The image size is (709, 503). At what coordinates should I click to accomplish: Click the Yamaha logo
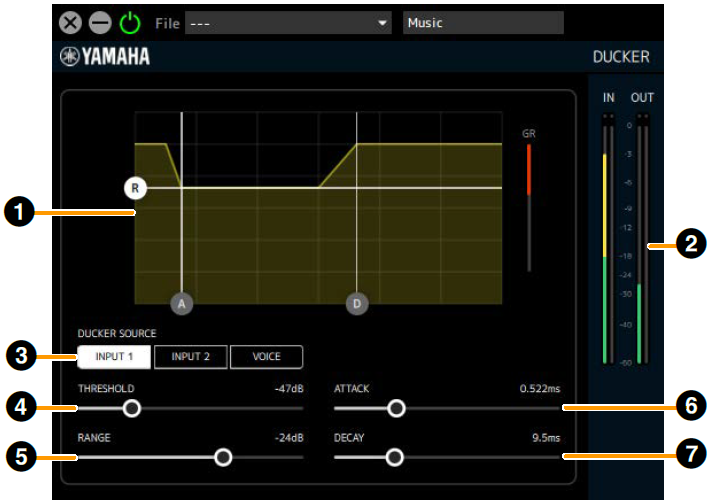(x=105, y=56)
